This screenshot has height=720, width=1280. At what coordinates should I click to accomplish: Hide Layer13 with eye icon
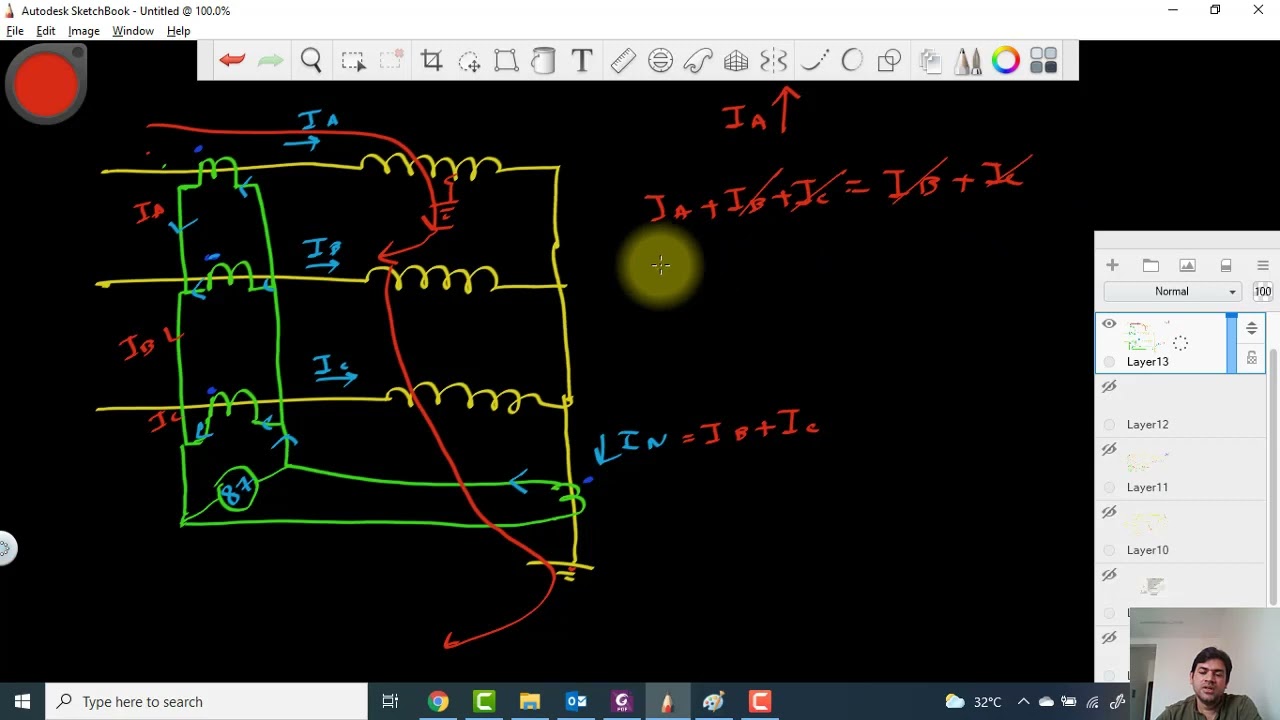pos(1109,323)
